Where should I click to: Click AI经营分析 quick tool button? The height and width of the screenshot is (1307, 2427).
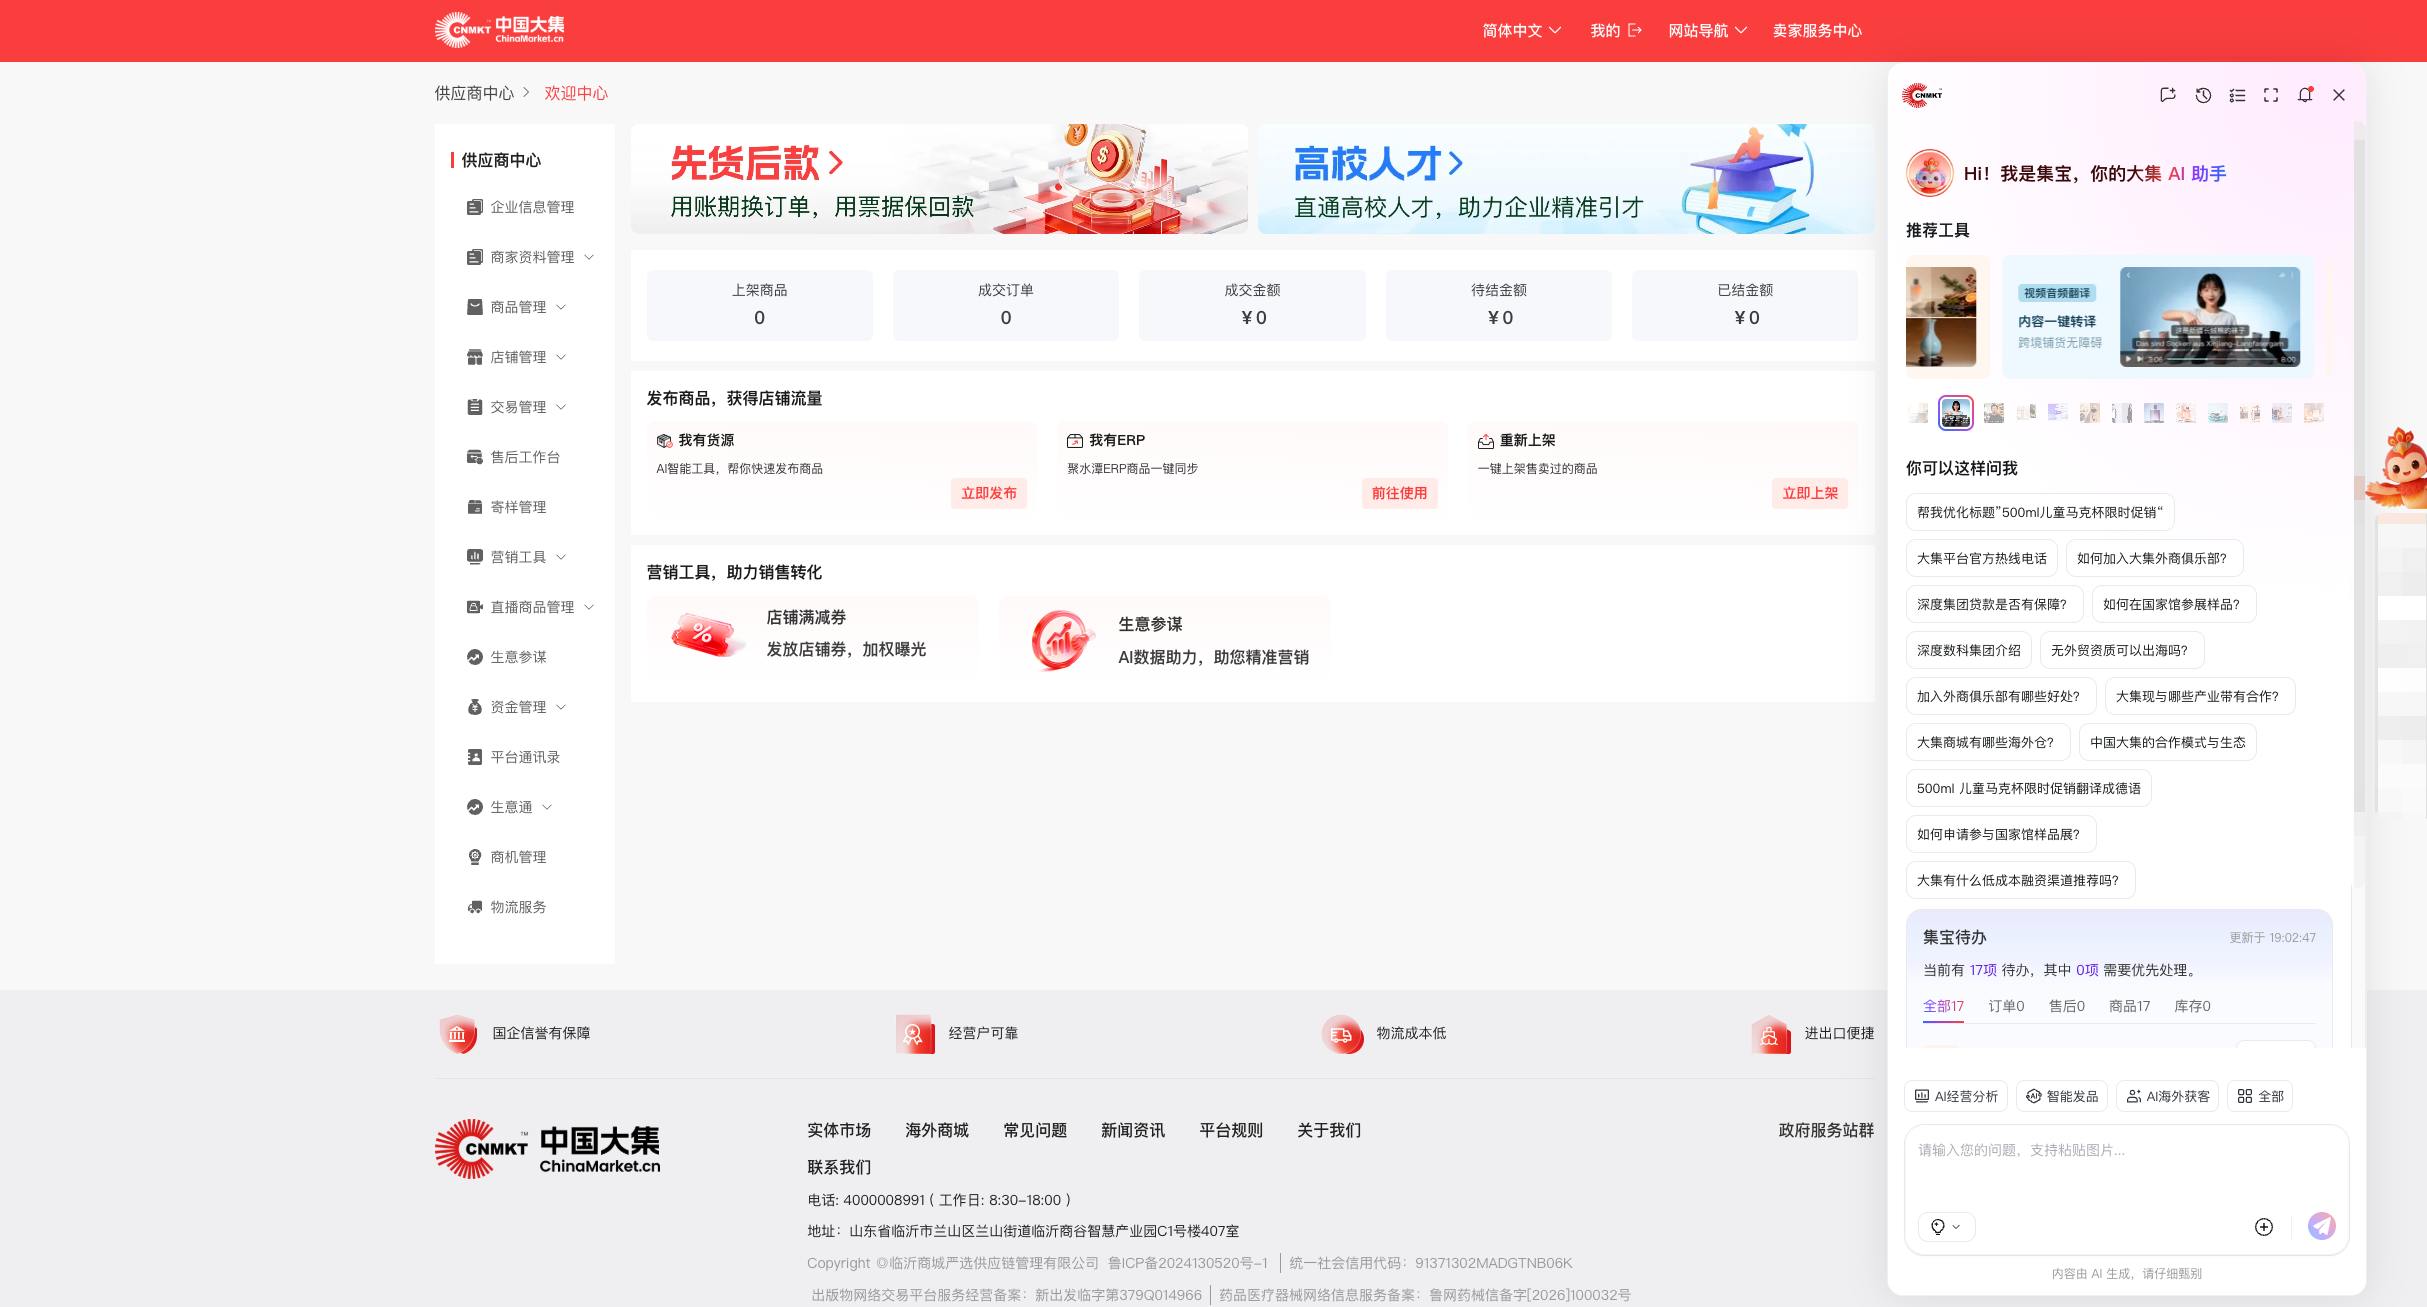click(x=1956, y=1096)
